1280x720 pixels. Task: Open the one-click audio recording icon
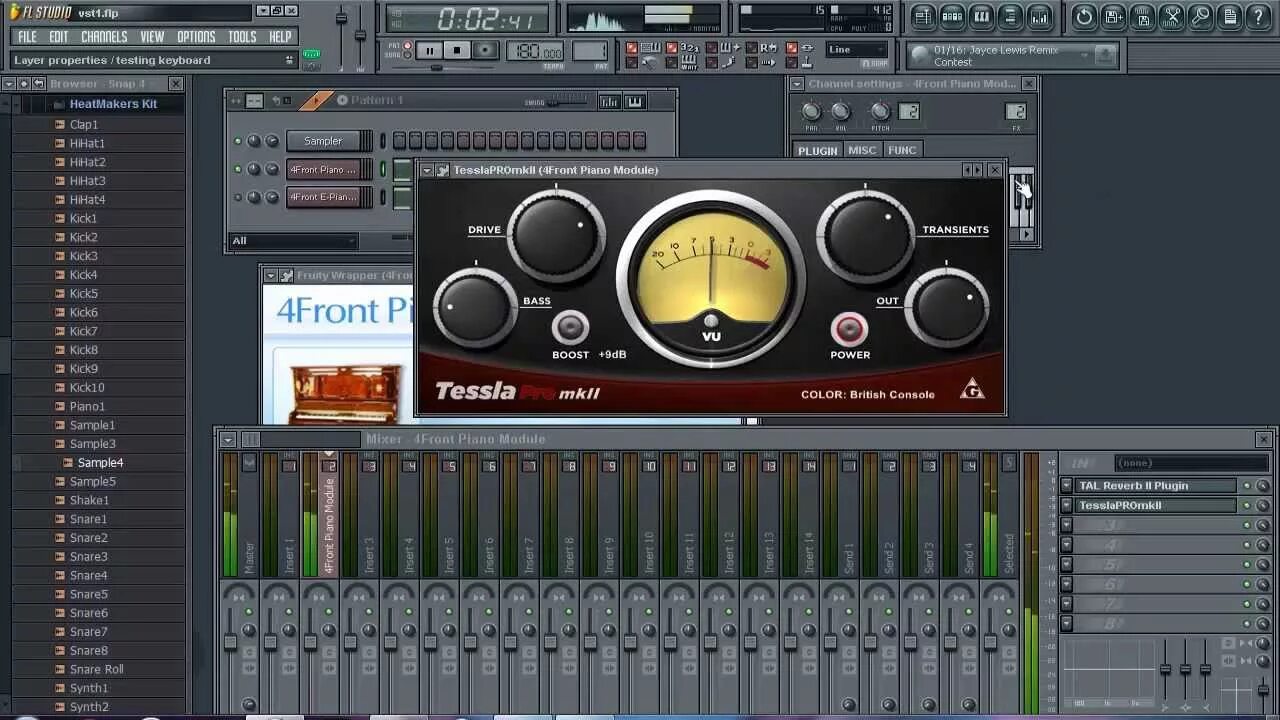tap(1200, 17)
